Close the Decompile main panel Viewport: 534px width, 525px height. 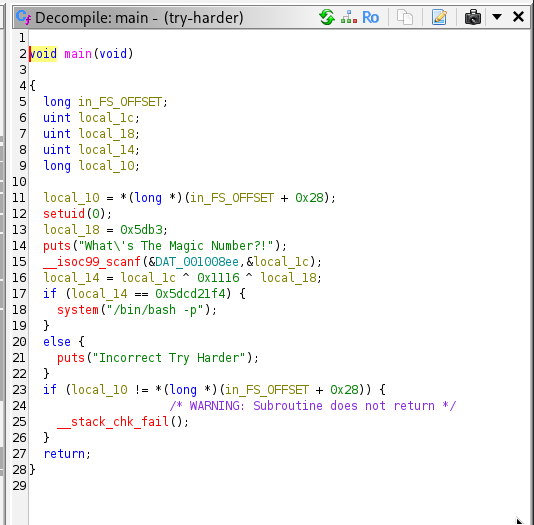(x=518, y=16)
